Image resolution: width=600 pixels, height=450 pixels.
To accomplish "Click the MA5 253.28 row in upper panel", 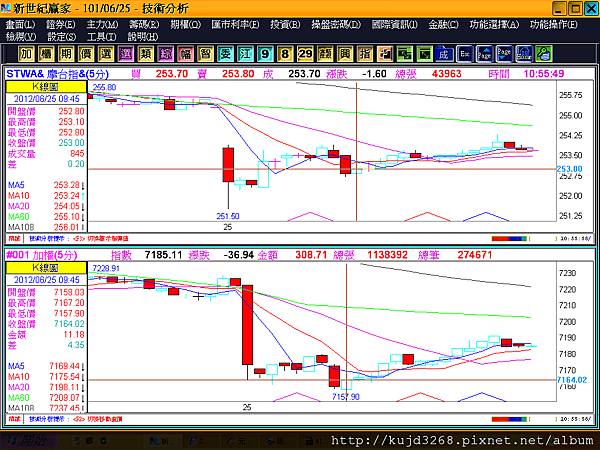I will (46, 185).
